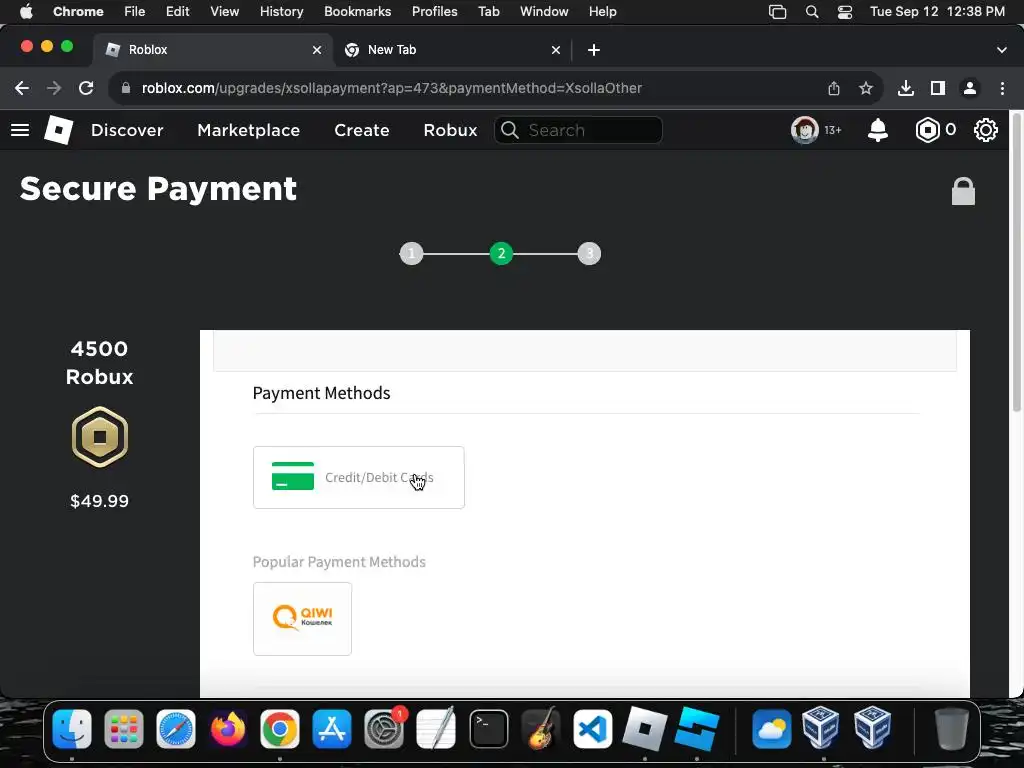The image size is (1024, 768).
Task: Choose Credit/Debit Cards payment method
Action: [x=359, y=477]
